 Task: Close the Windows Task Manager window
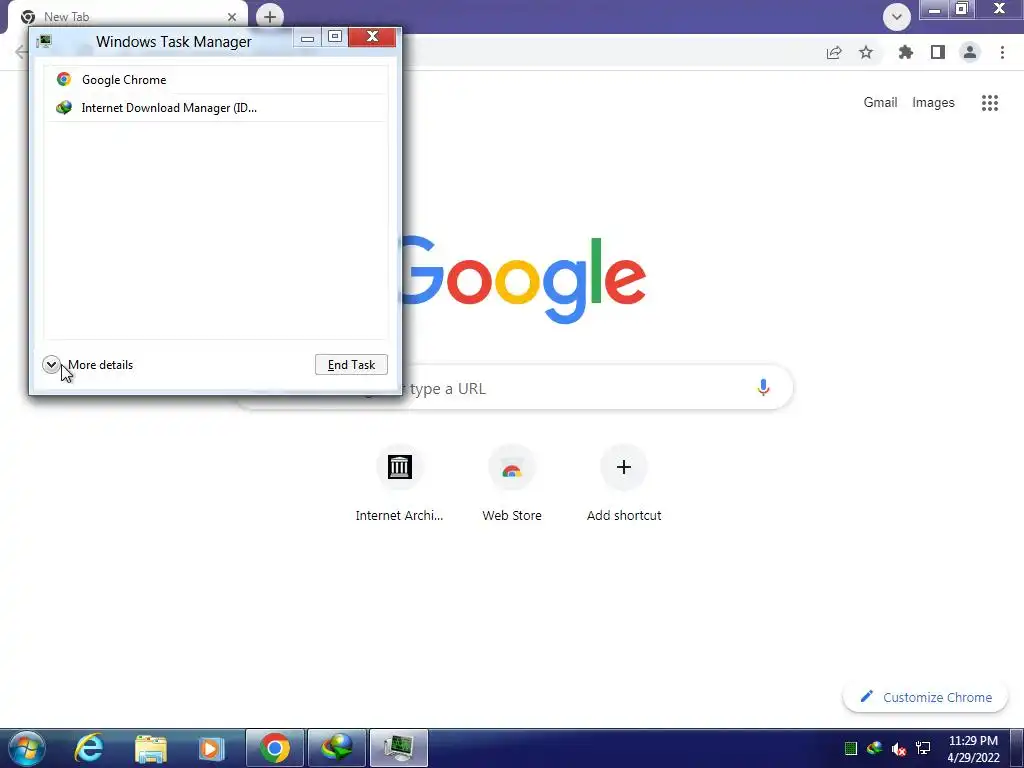click(x=372, y=37)
